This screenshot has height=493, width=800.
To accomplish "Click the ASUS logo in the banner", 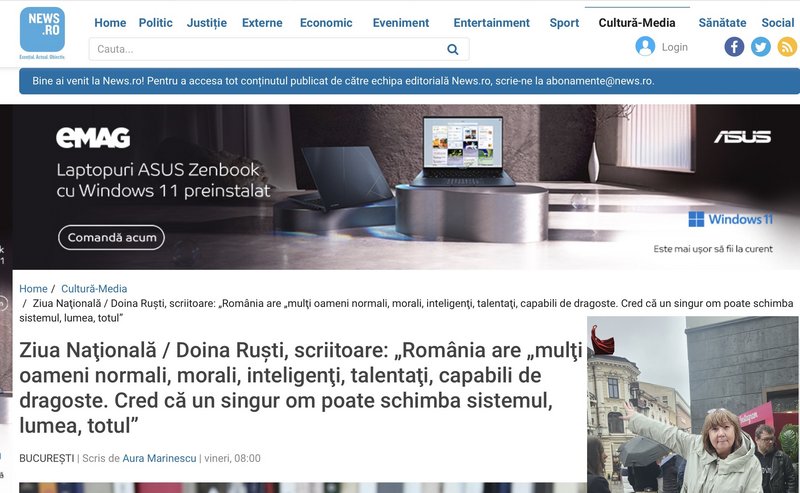I will point(742,137).
